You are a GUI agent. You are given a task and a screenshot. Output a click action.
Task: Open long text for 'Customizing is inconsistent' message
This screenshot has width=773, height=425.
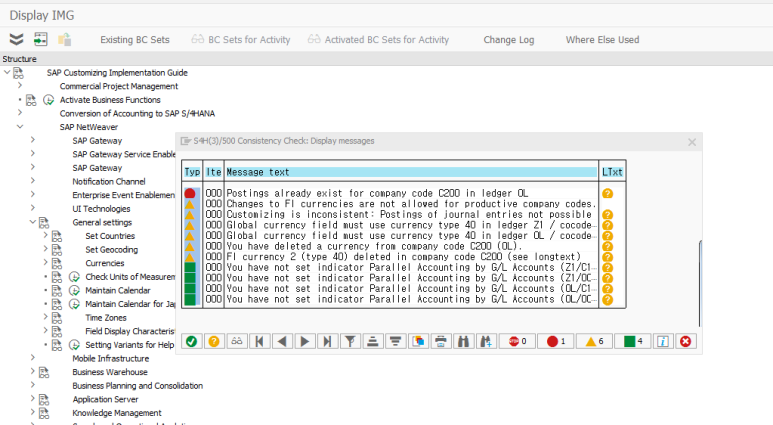[x=607, y=214]
